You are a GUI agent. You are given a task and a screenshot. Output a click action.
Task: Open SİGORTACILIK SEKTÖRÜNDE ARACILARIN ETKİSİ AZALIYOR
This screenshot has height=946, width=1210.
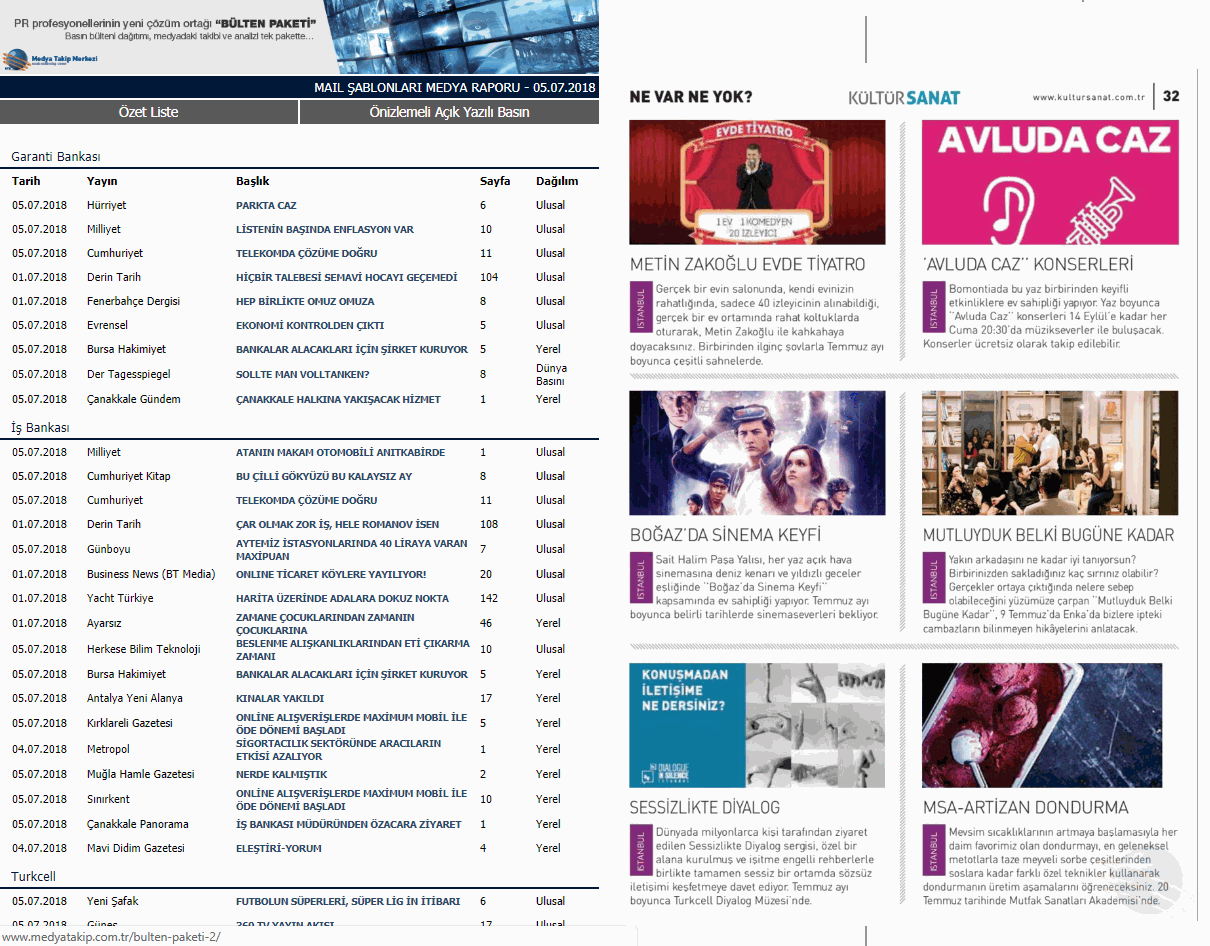338,750
